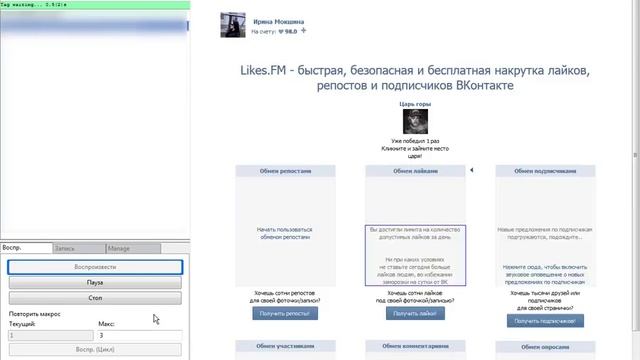Click 'Кликните и займите место царя!' text
640x360 pixels.
(415, 152)
